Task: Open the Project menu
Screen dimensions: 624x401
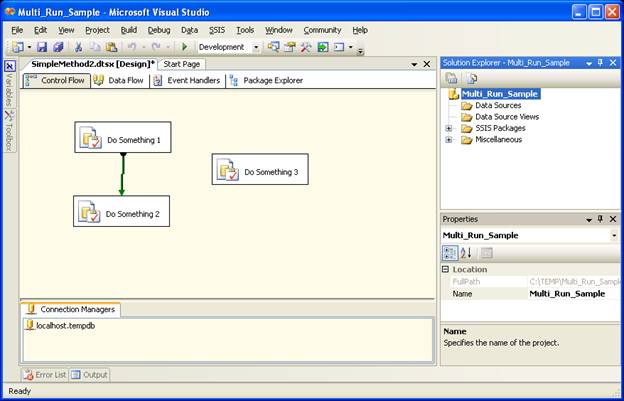Action: pos(97,30)
